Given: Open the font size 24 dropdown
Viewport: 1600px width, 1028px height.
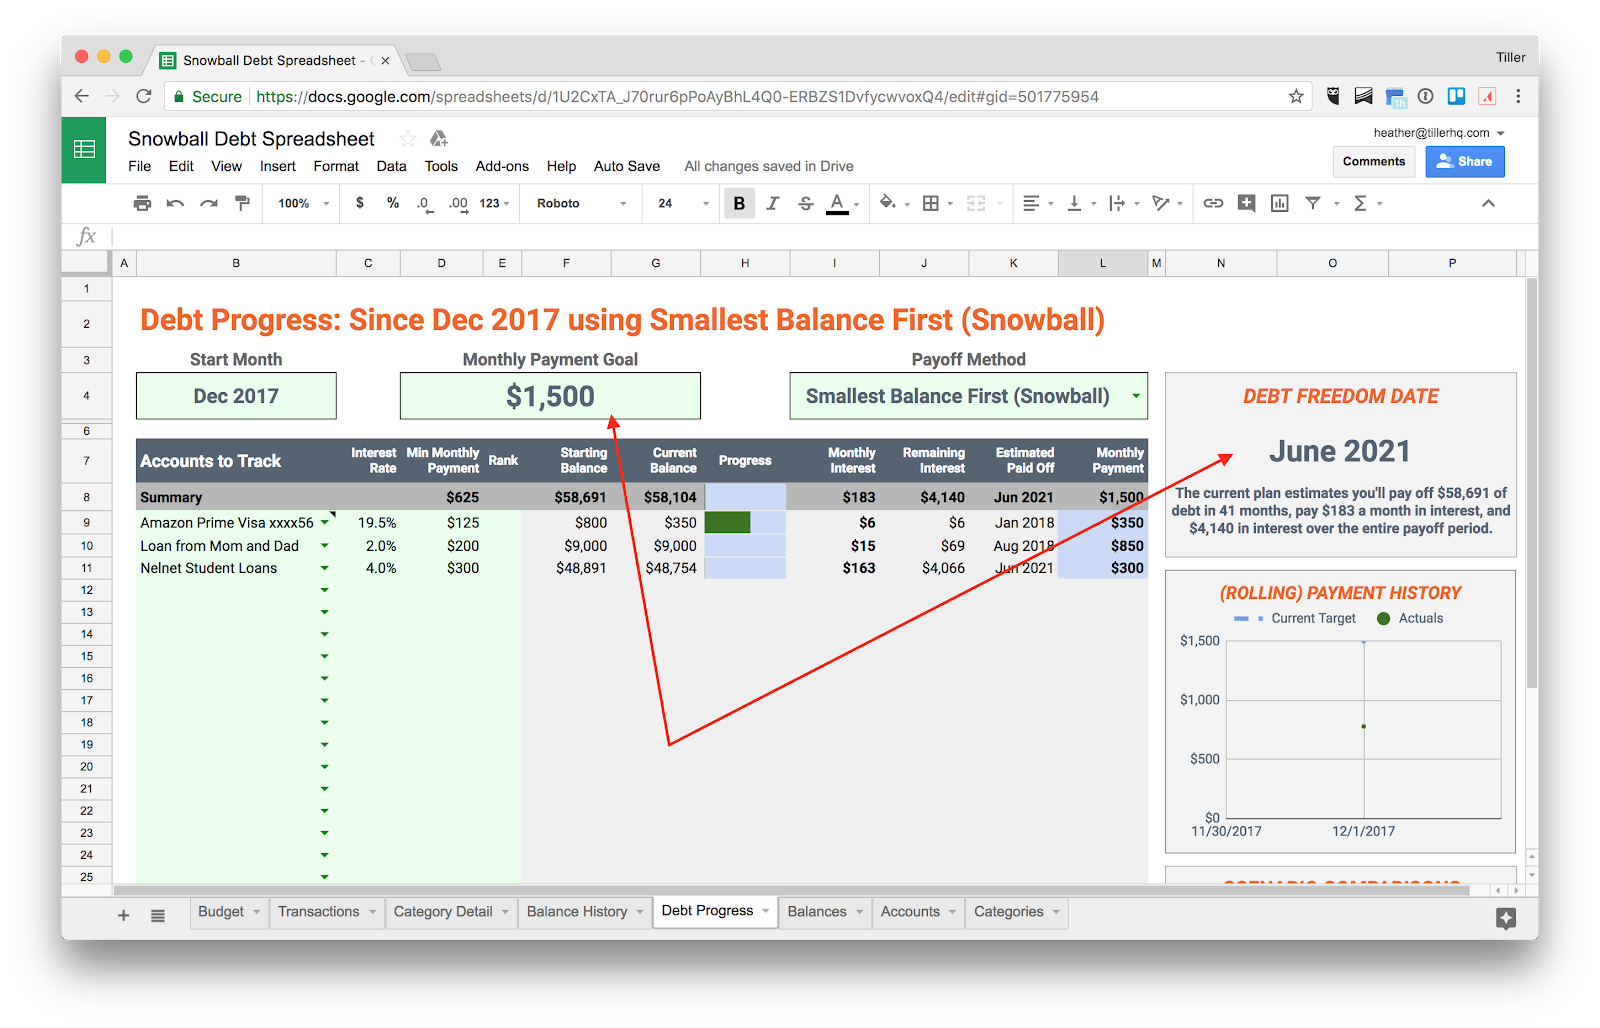Looking at the screenshot, I should [683, 203].
